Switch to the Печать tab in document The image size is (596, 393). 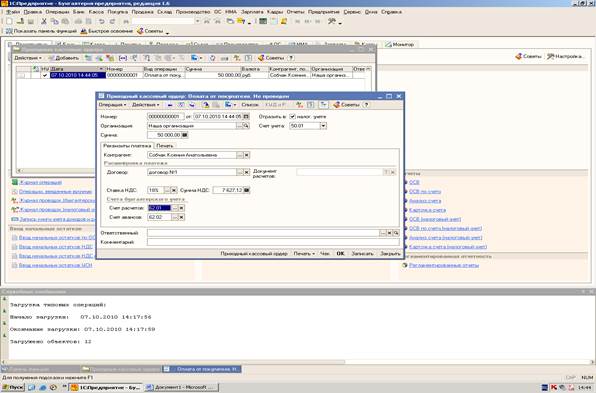coord(165,146)
